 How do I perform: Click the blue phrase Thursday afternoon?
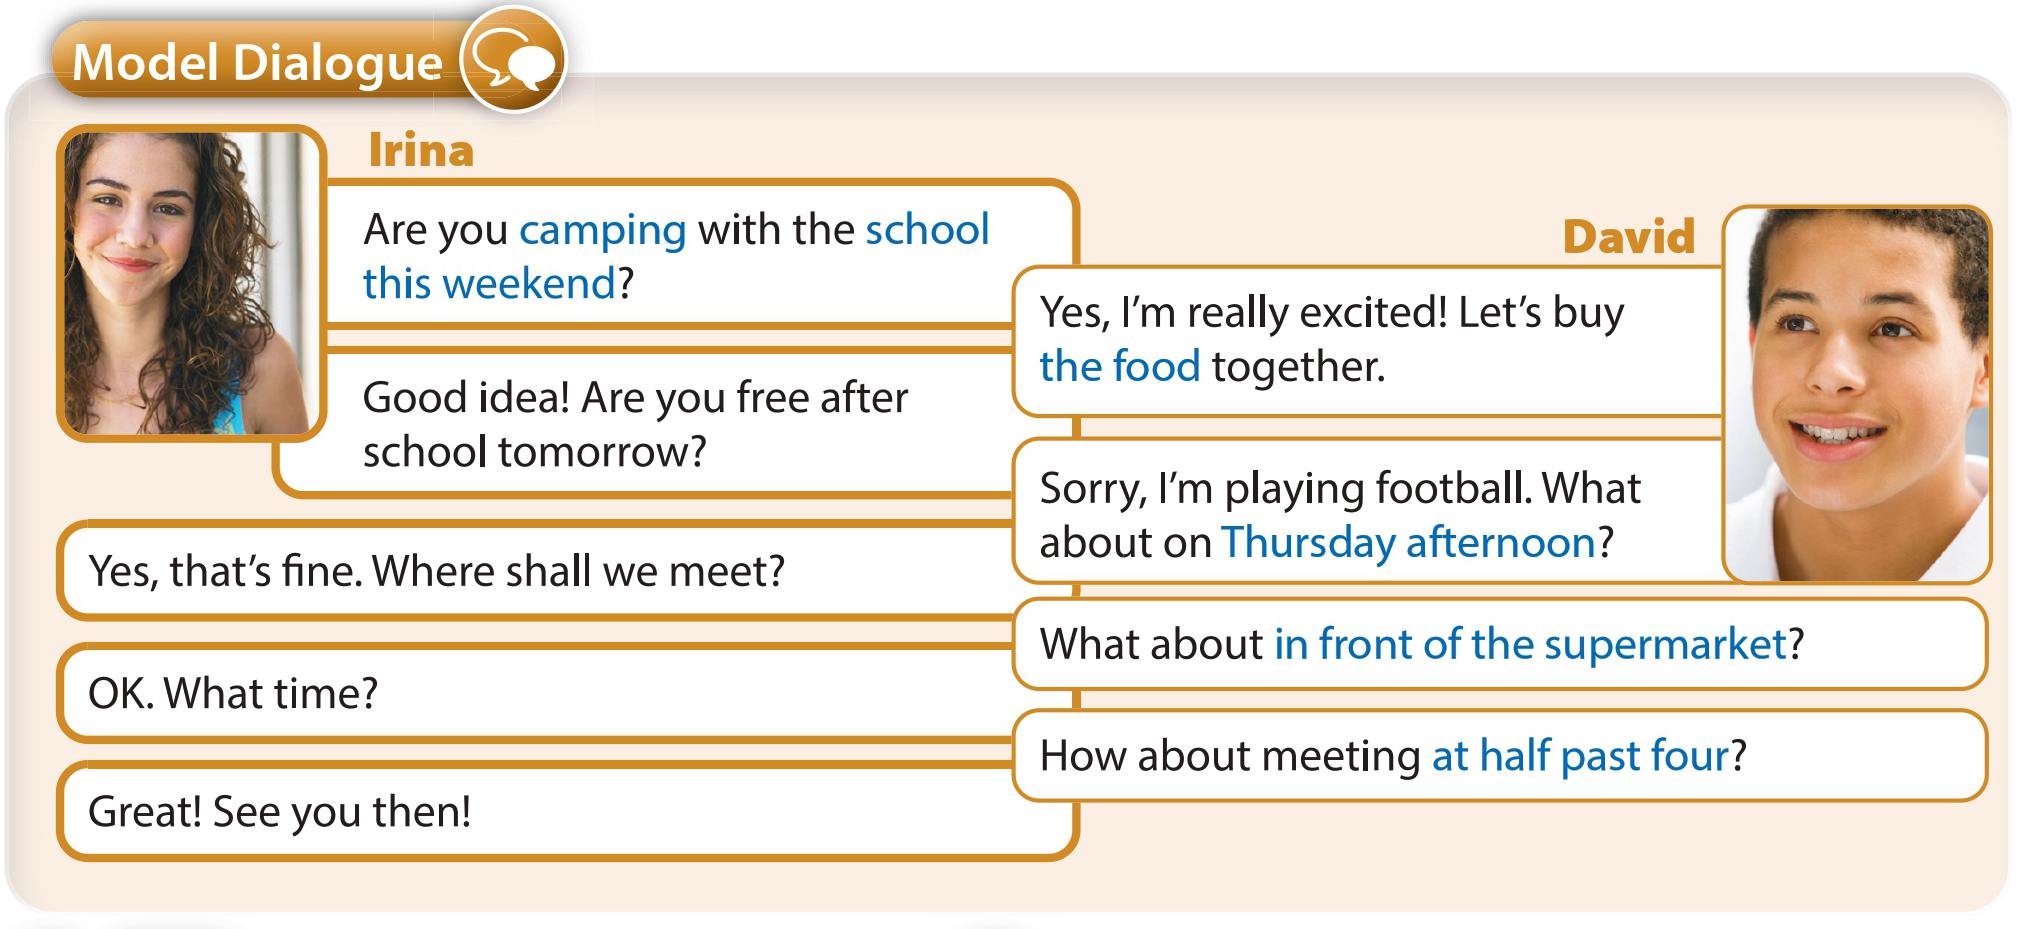(x=1408, y=543)
